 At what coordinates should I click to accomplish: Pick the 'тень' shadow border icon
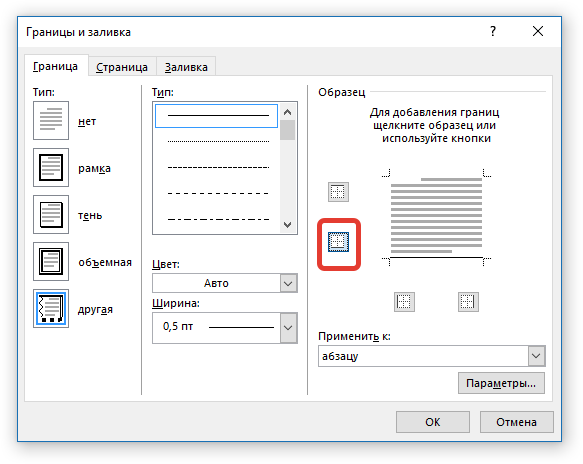click(x=51, y=215)
